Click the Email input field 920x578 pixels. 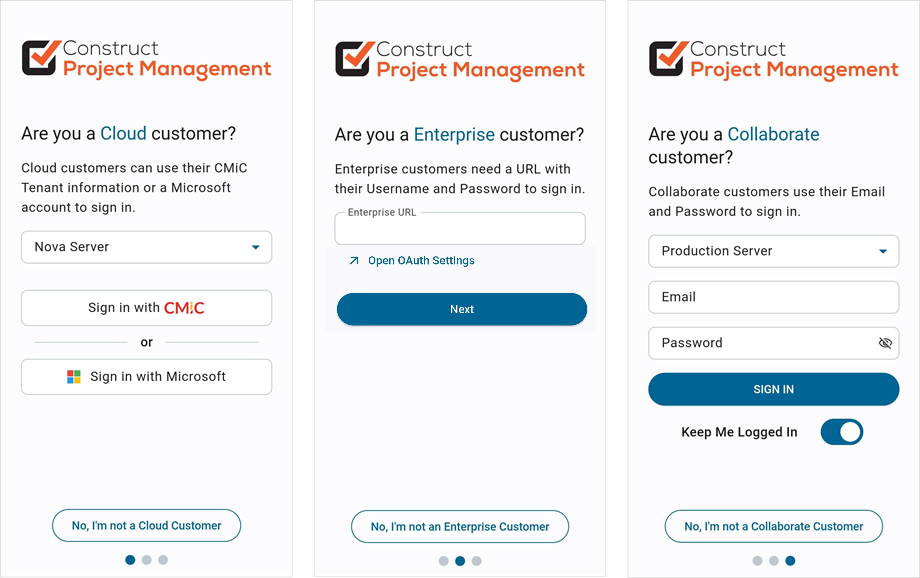click(773, 297)
